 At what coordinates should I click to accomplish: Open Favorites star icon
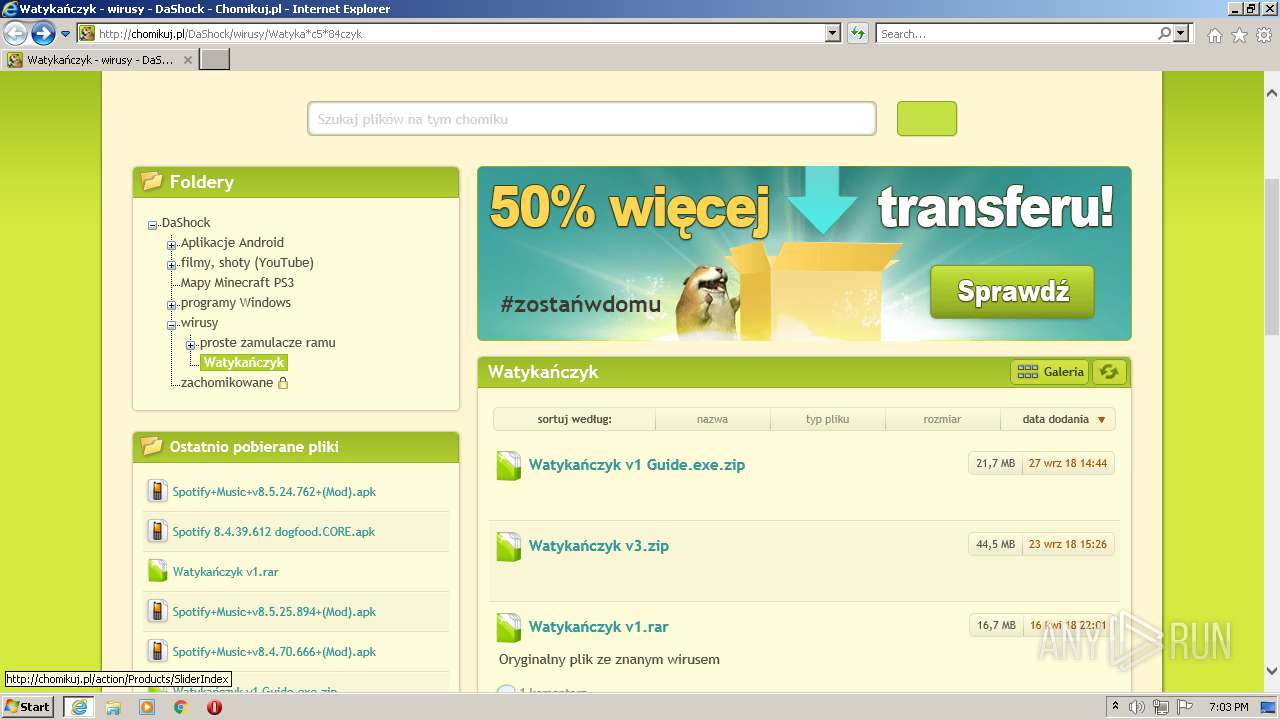[1239, 35]
